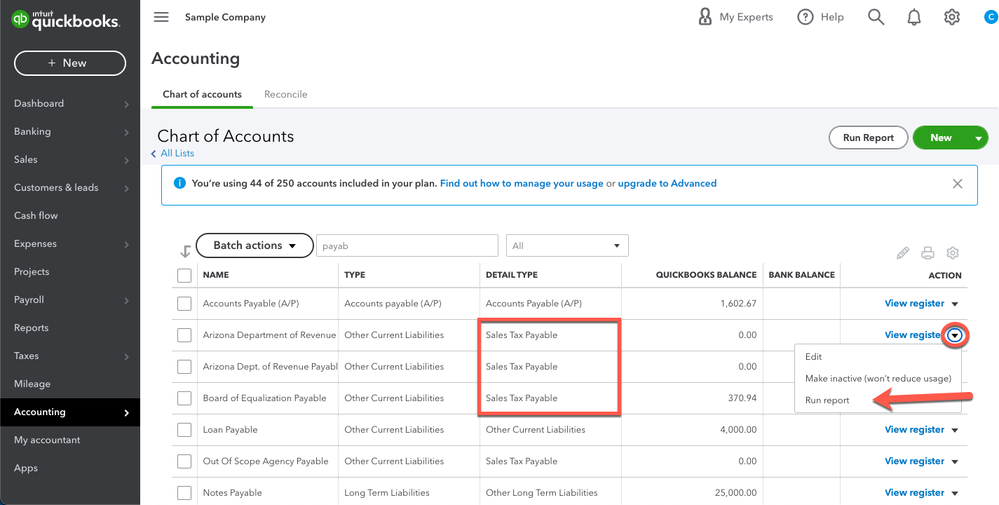Open action arrow for Out Of Scope Agency Payable

coord(954,461)
